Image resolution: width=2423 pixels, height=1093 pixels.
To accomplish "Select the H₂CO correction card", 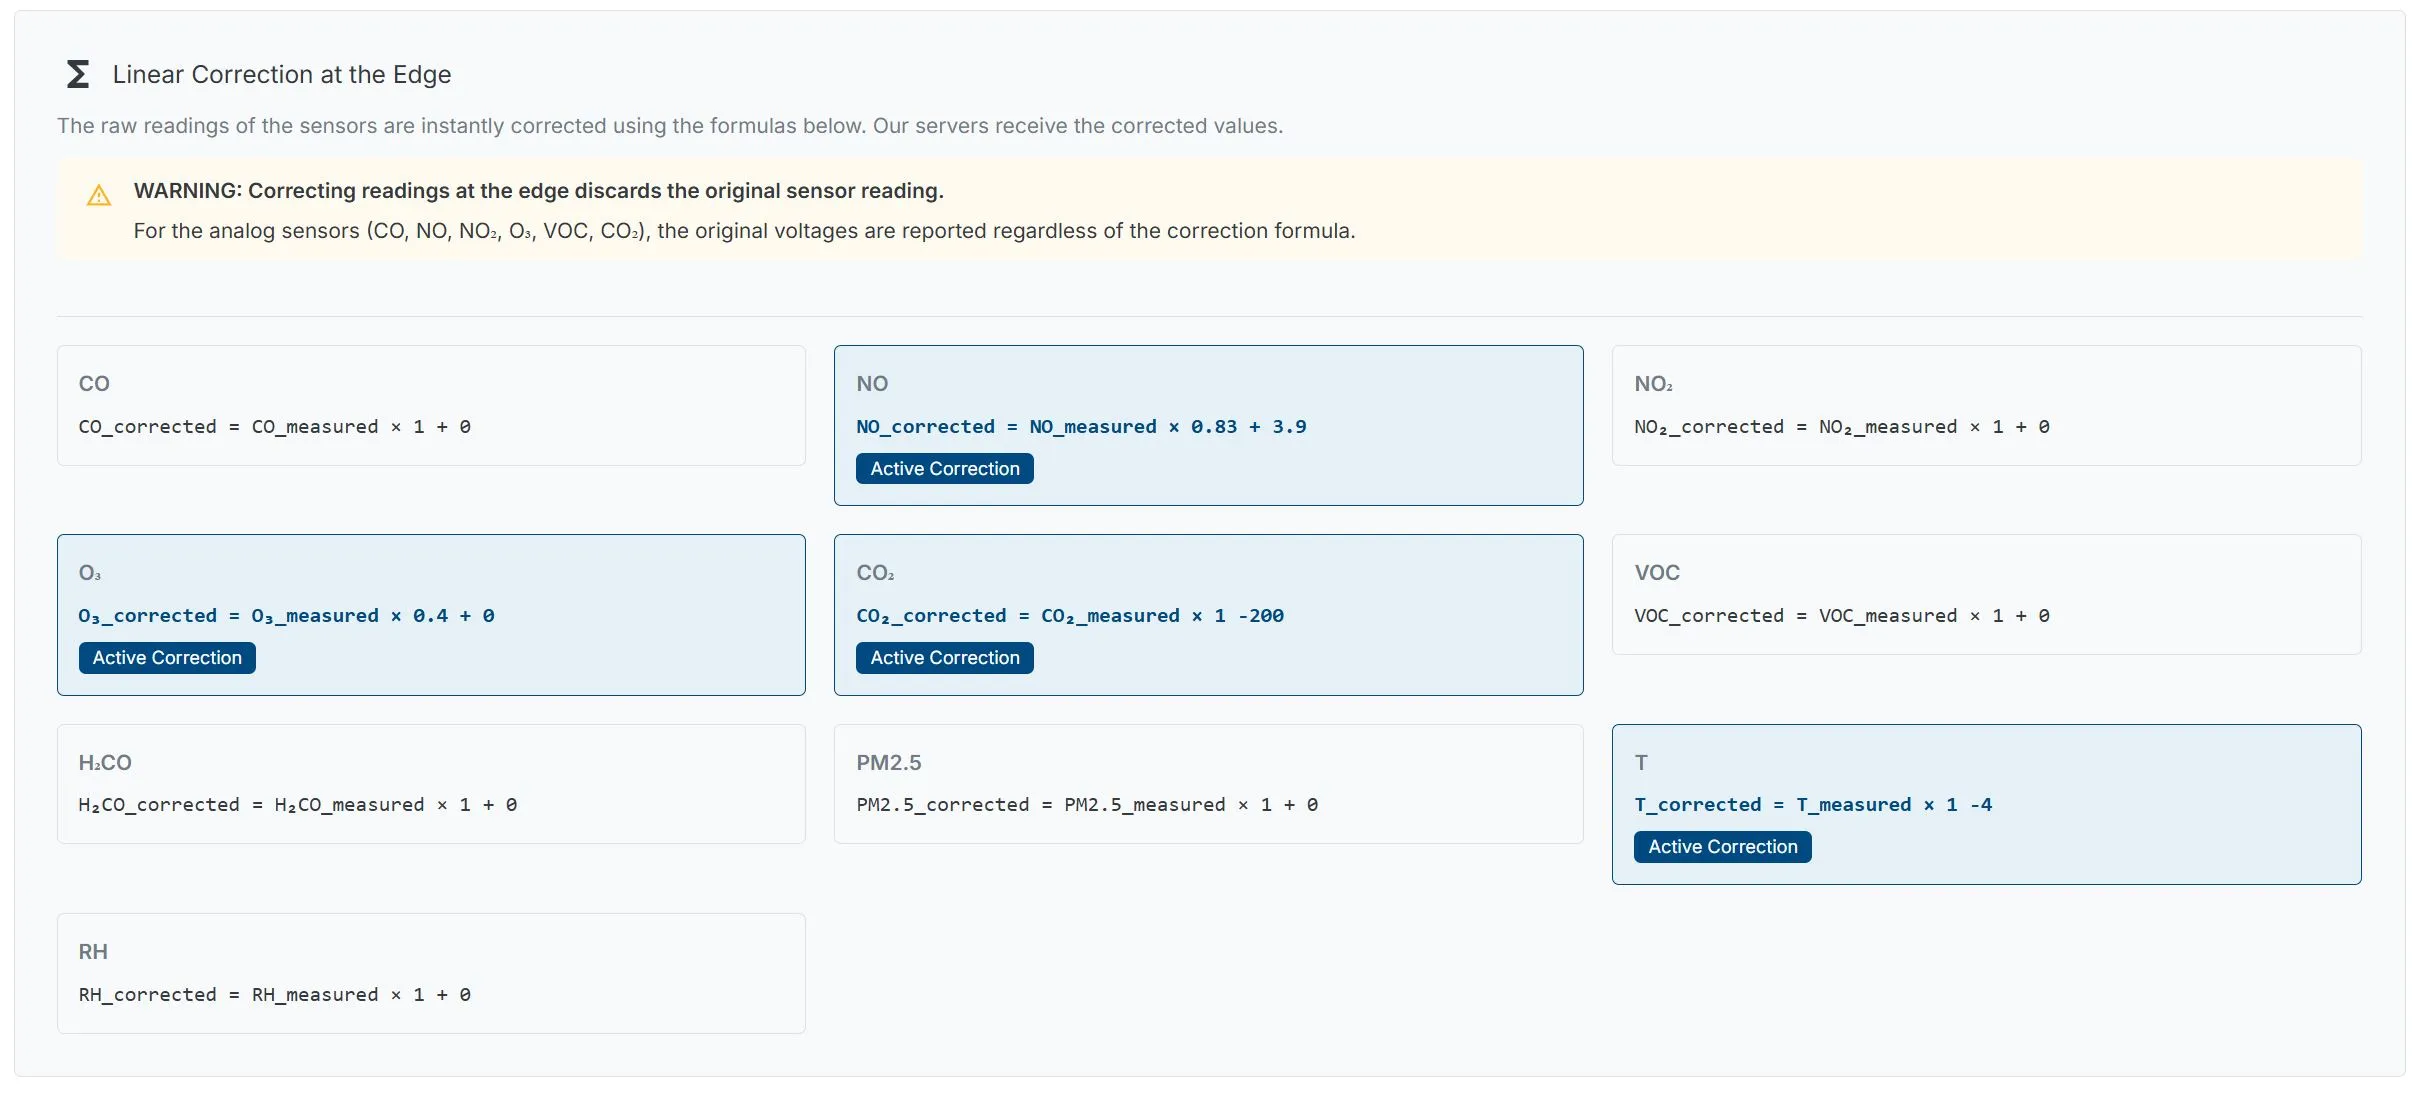I will pyautogui.click(x=431, y=783).
